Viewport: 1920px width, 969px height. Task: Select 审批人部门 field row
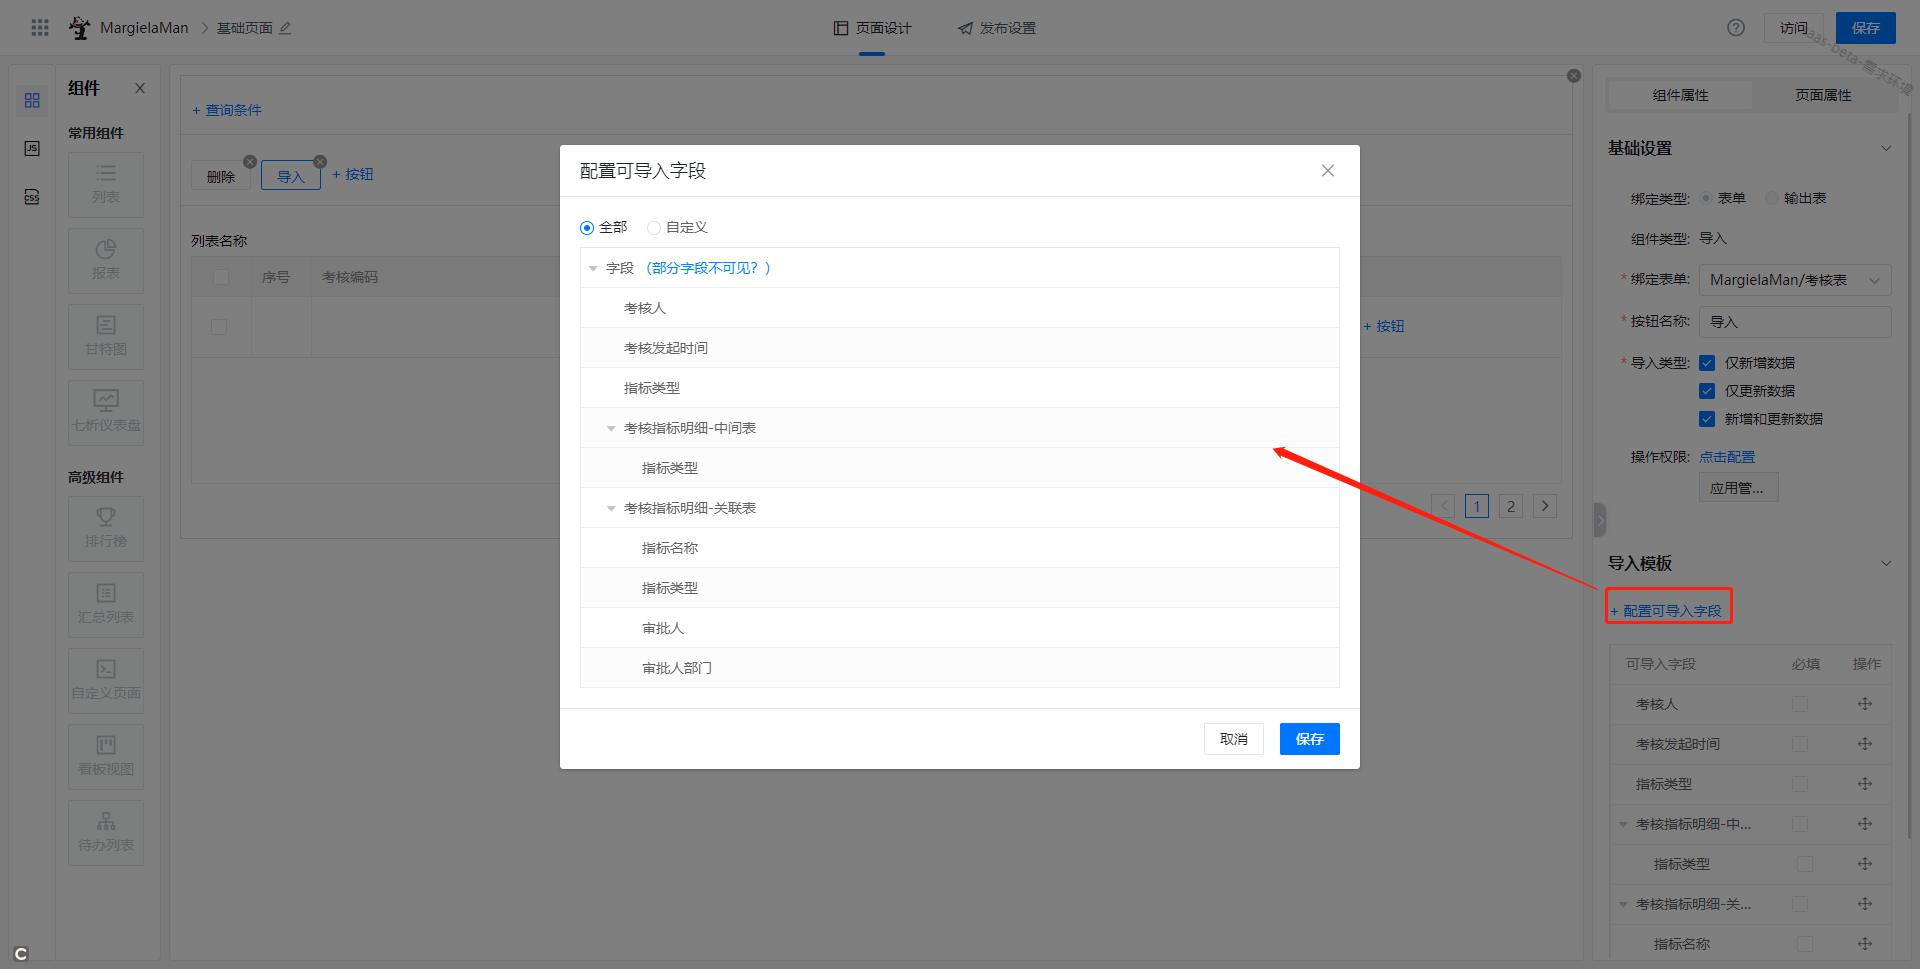point(960,668)
